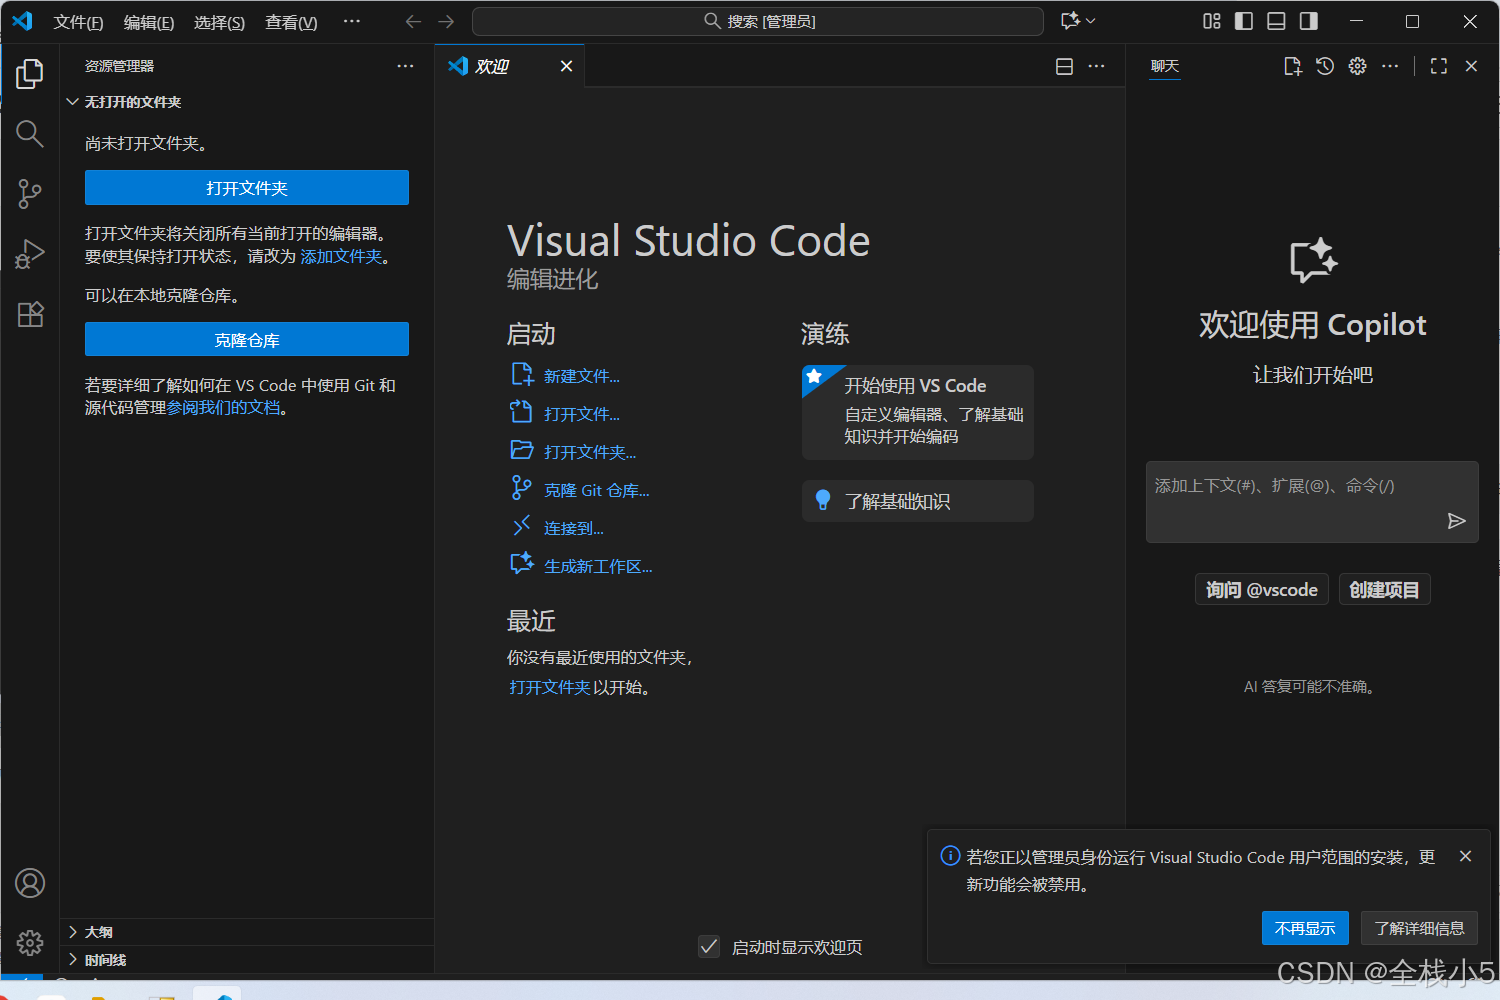Send the chat message arrow

point(1456,521)
